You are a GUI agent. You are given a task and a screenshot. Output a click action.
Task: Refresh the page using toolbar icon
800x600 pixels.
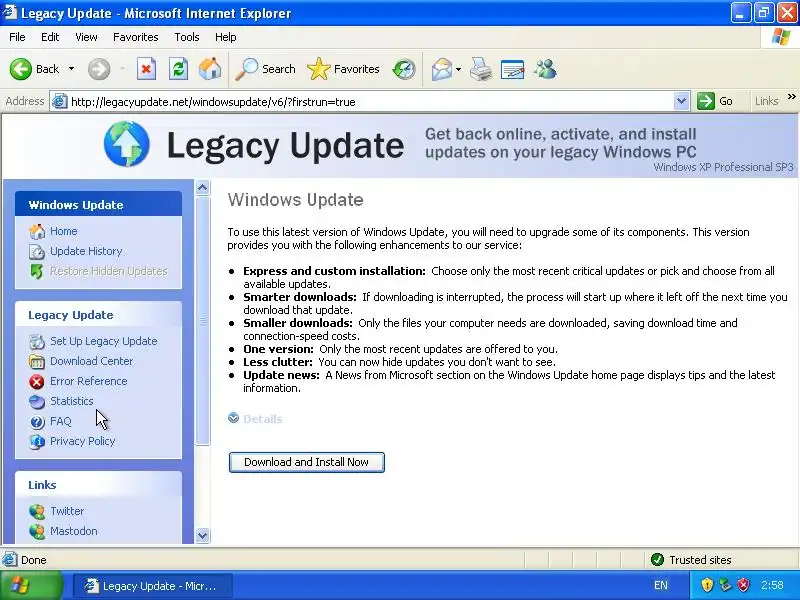179,69
